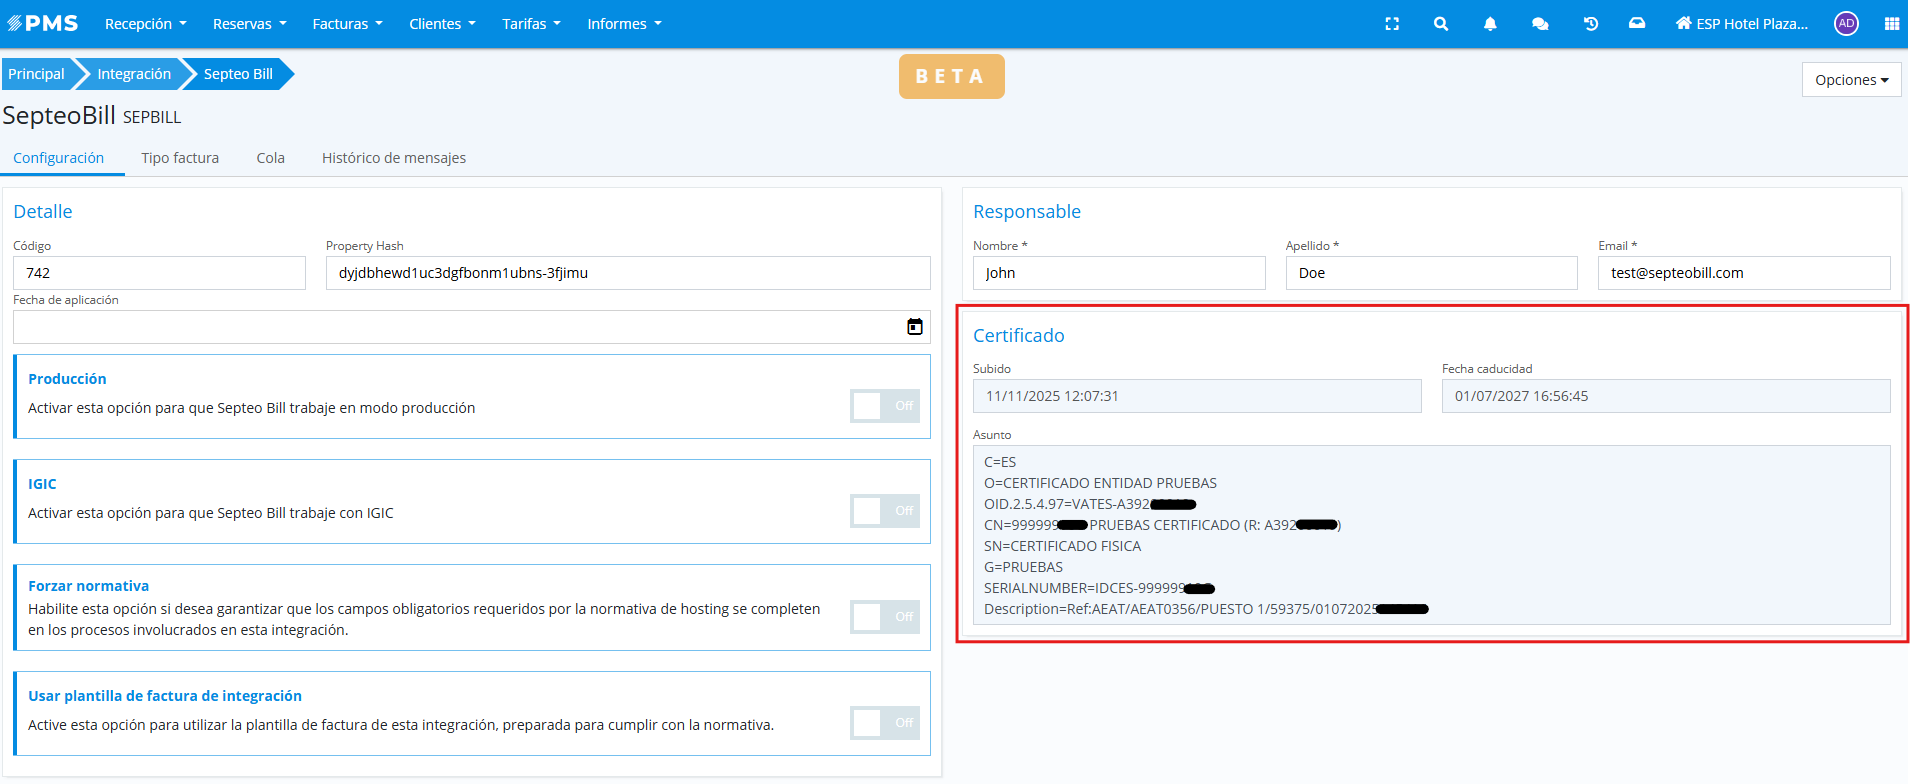Open notifications bell icon
Image resolution: width=1910 pixels, height=784 pixels.
point(1490,24)
